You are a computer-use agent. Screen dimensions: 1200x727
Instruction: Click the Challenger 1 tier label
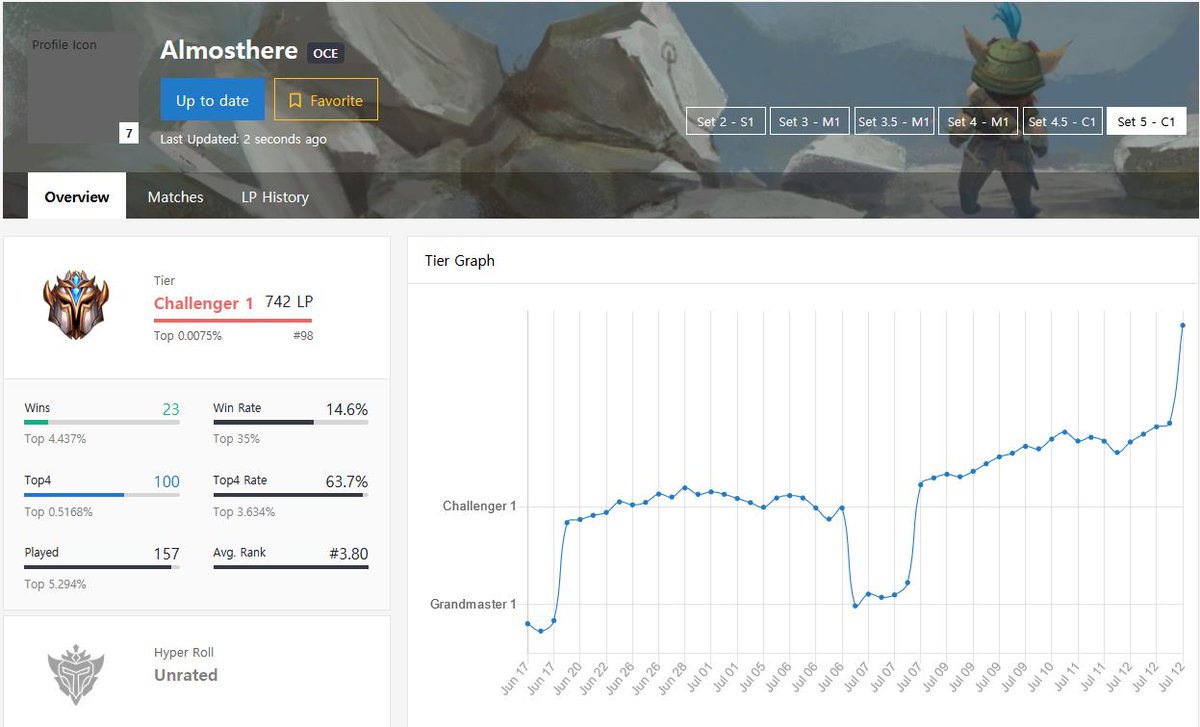[204, 303]
